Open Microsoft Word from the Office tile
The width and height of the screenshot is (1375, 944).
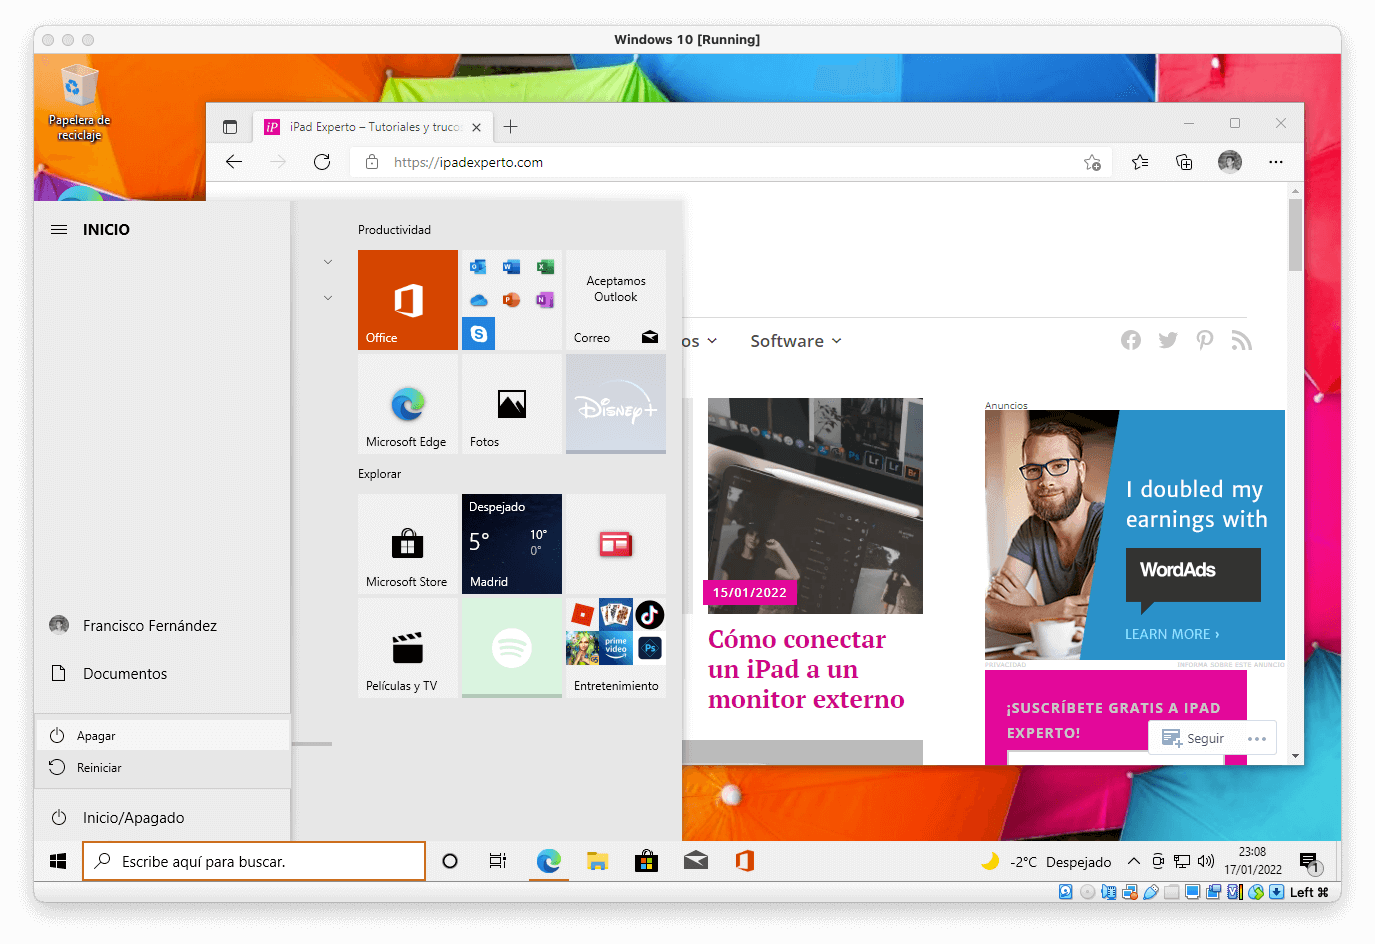511,266
